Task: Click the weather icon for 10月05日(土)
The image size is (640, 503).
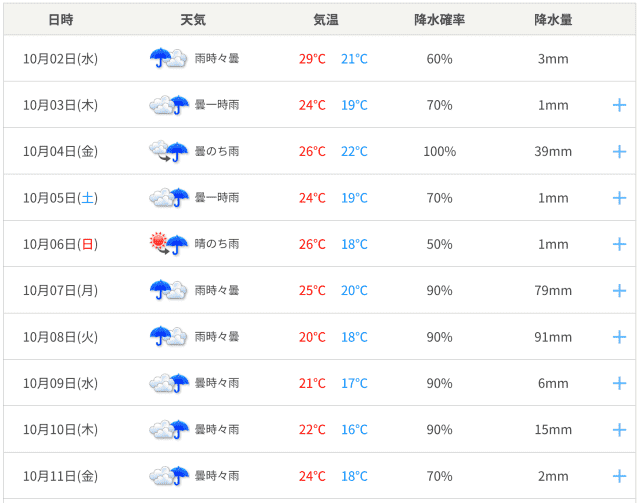Action: (168, 197)
